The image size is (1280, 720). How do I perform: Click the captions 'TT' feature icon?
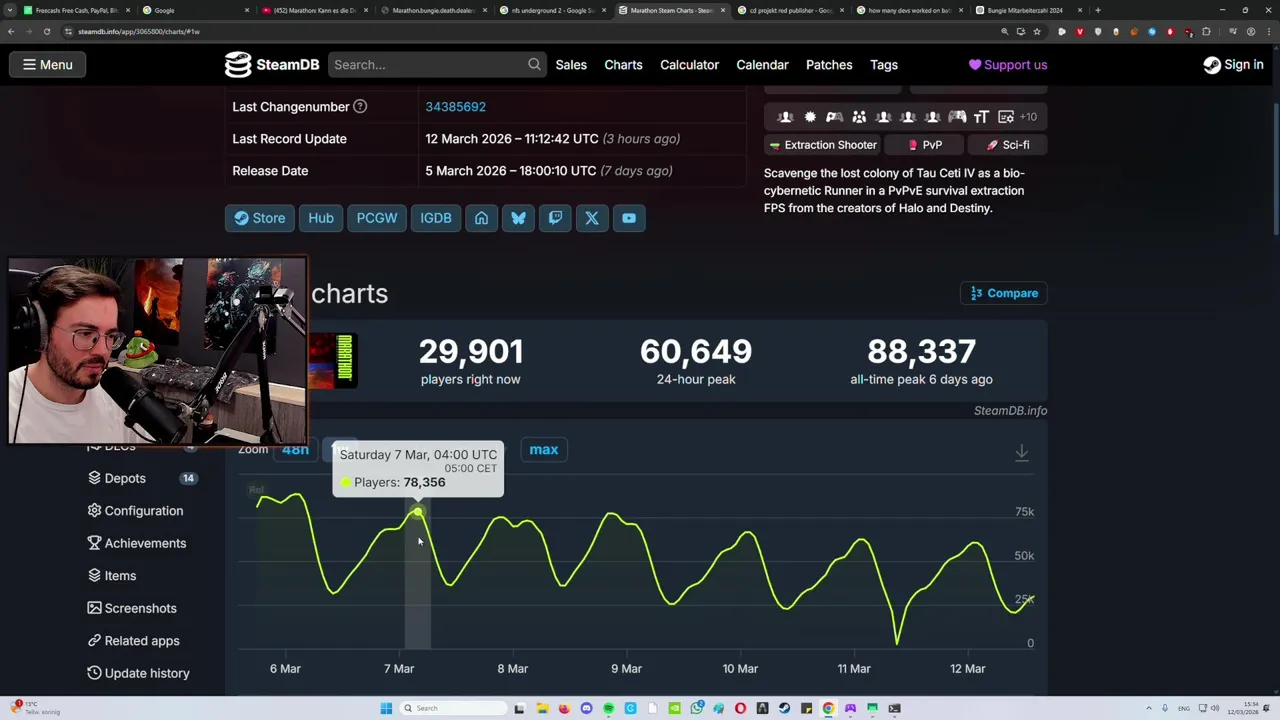[x=981, y=117]
